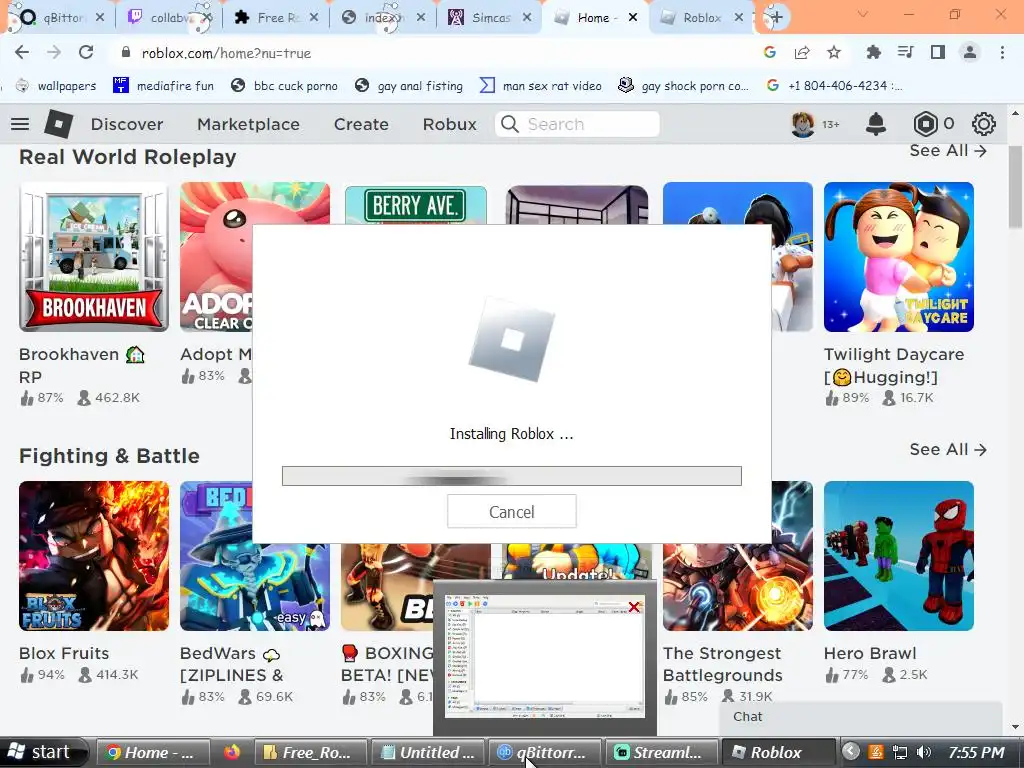See All Fighting & Battle games
Image resolution: width=1024 pixels, height=768 pixels.
948,449
